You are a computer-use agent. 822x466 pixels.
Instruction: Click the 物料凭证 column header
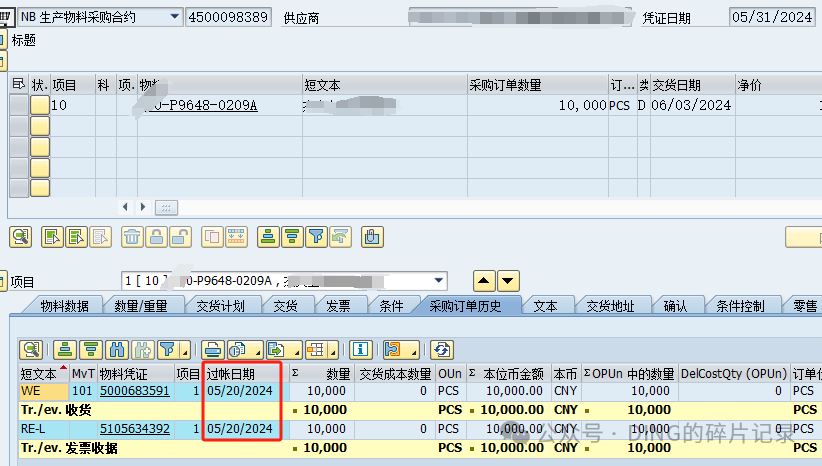[x=136, y=374]
